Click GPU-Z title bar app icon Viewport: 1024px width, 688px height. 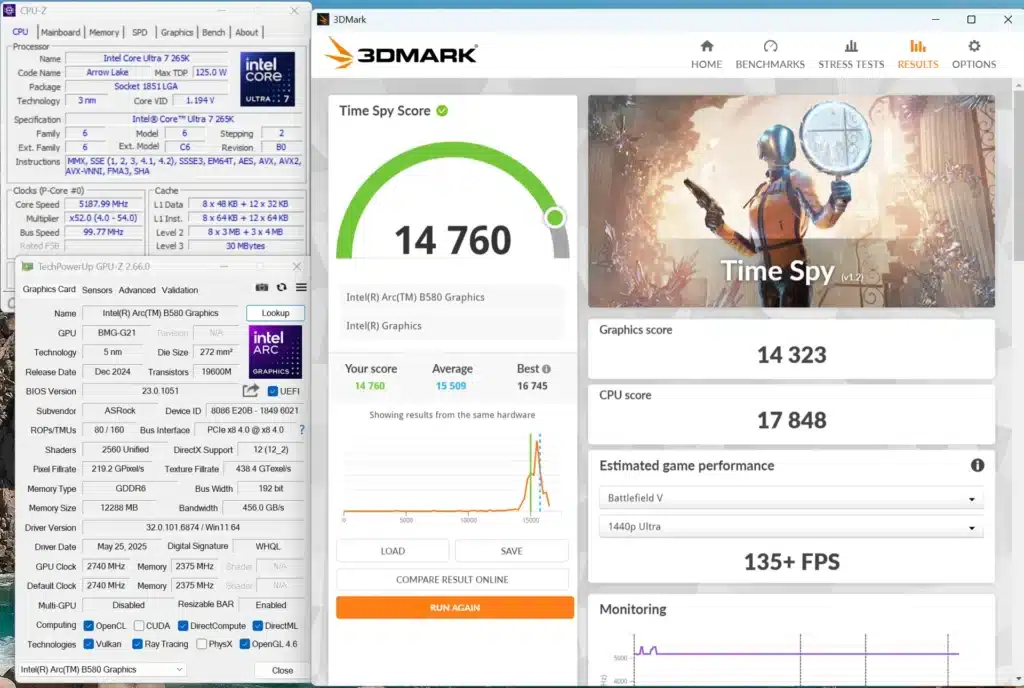[x=27, y=266]
